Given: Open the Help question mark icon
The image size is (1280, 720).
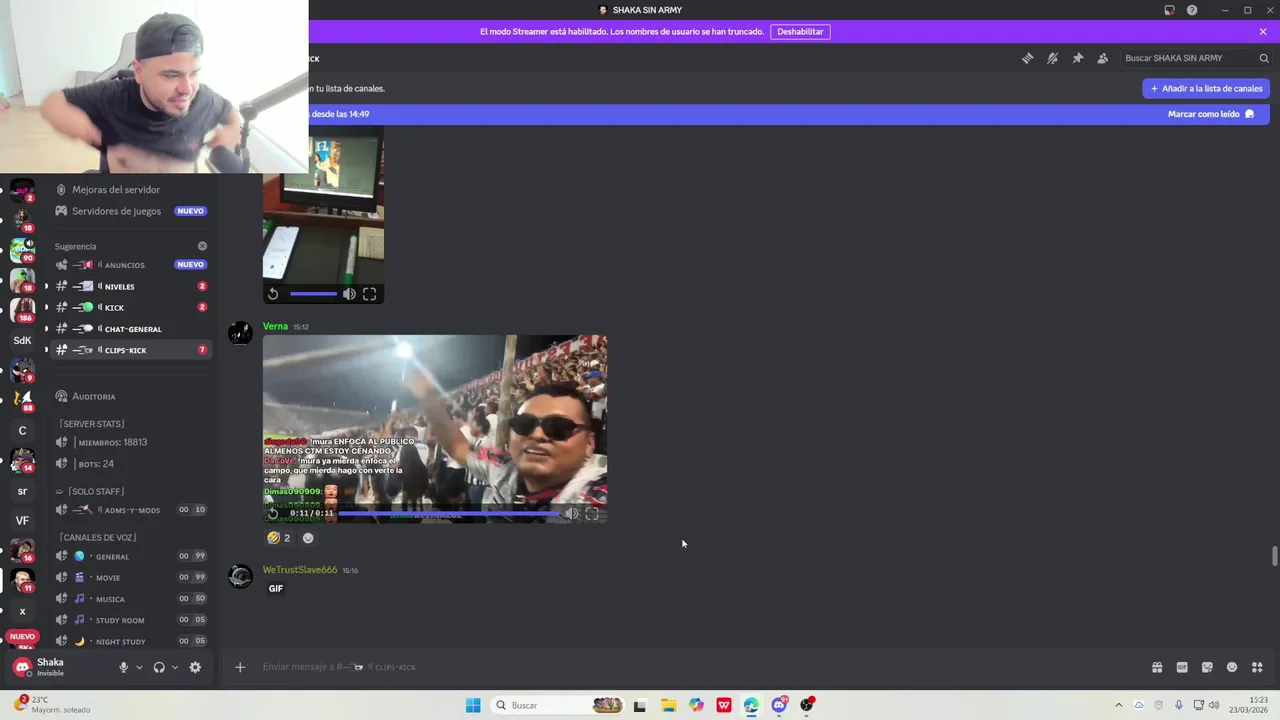Looking at the screenshot, I should pyautogui.click(x=1192, y=10).
